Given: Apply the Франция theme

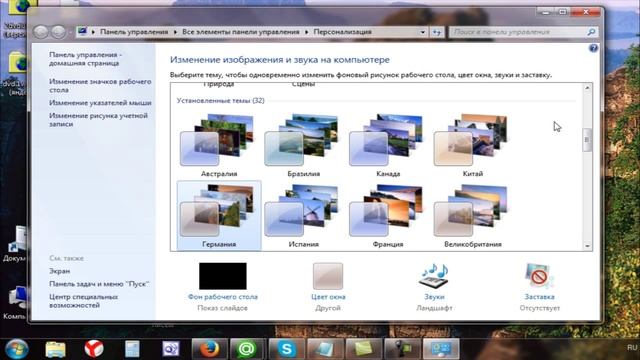Looking at the screenshot, I should (x=388, y=216).
